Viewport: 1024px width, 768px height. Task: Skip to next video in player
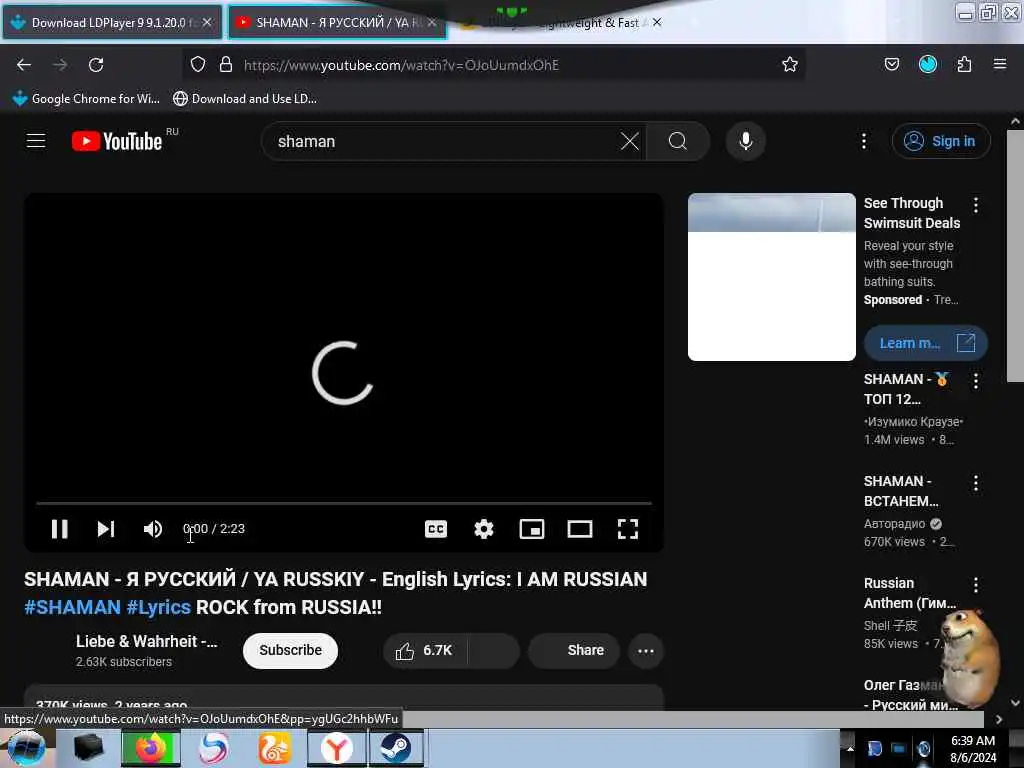pos(106,529)
